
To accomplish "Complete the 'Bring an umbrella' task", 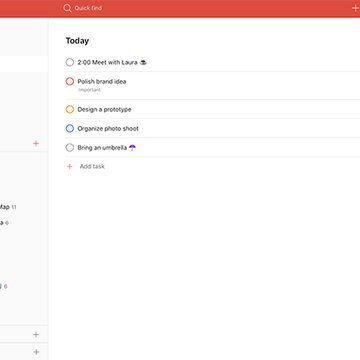I will pos(70,148).
